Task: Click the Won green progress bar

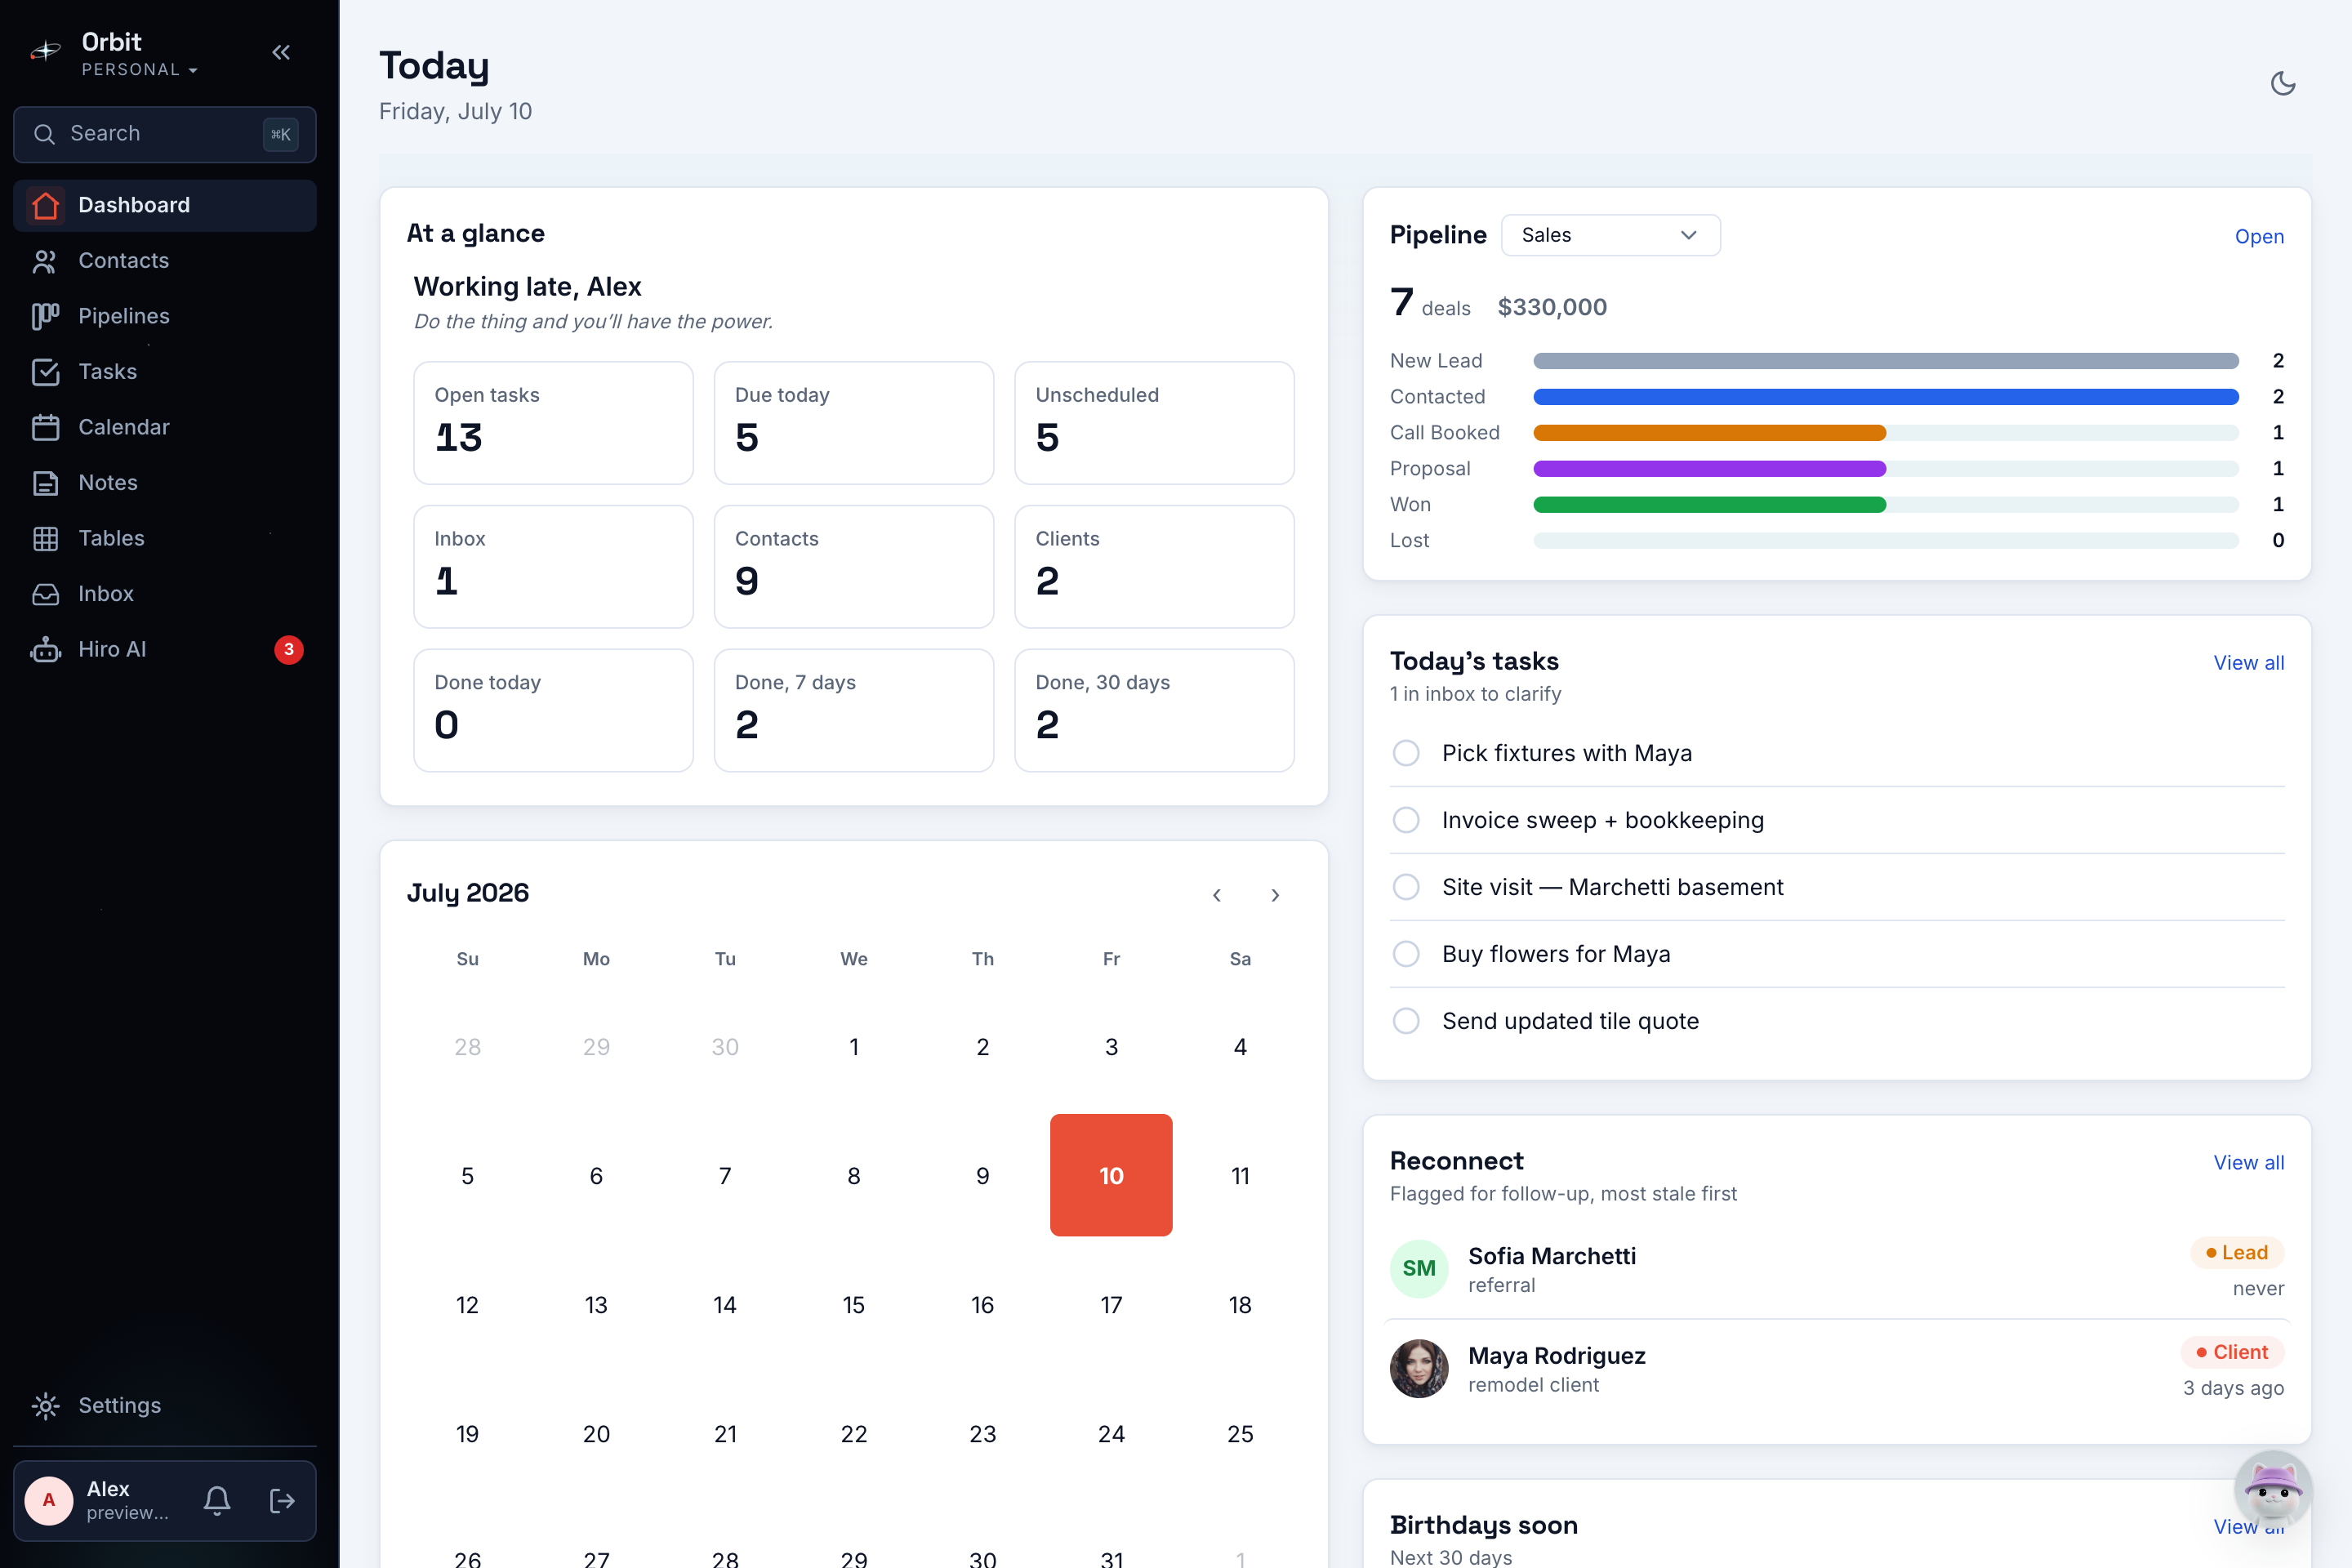Action: [x=1709, y=505]
